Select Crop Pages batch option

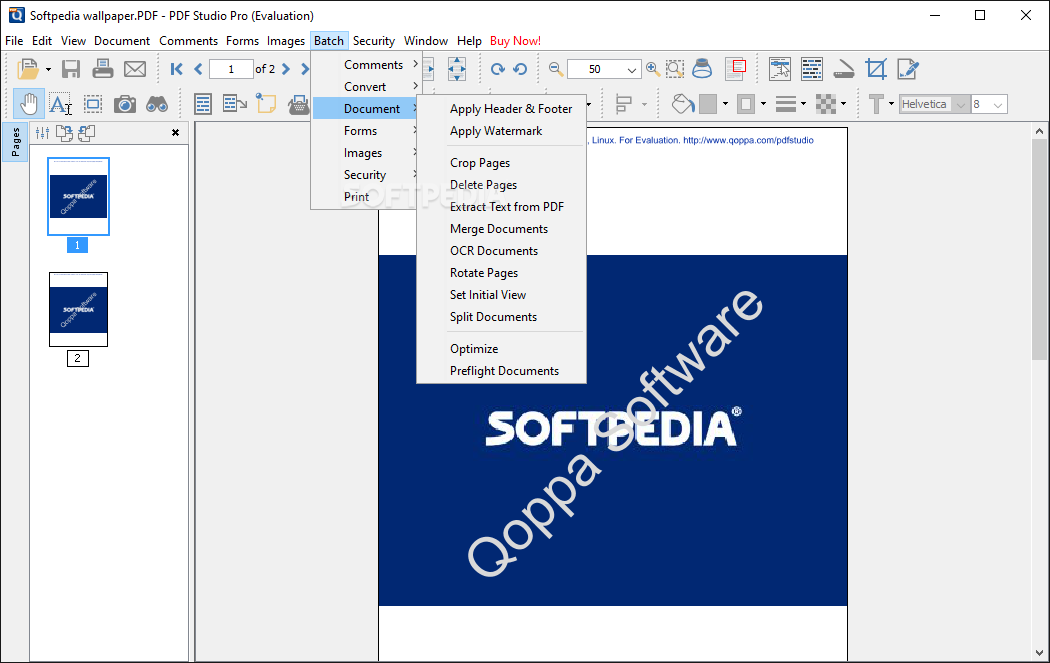coord(480,163)
